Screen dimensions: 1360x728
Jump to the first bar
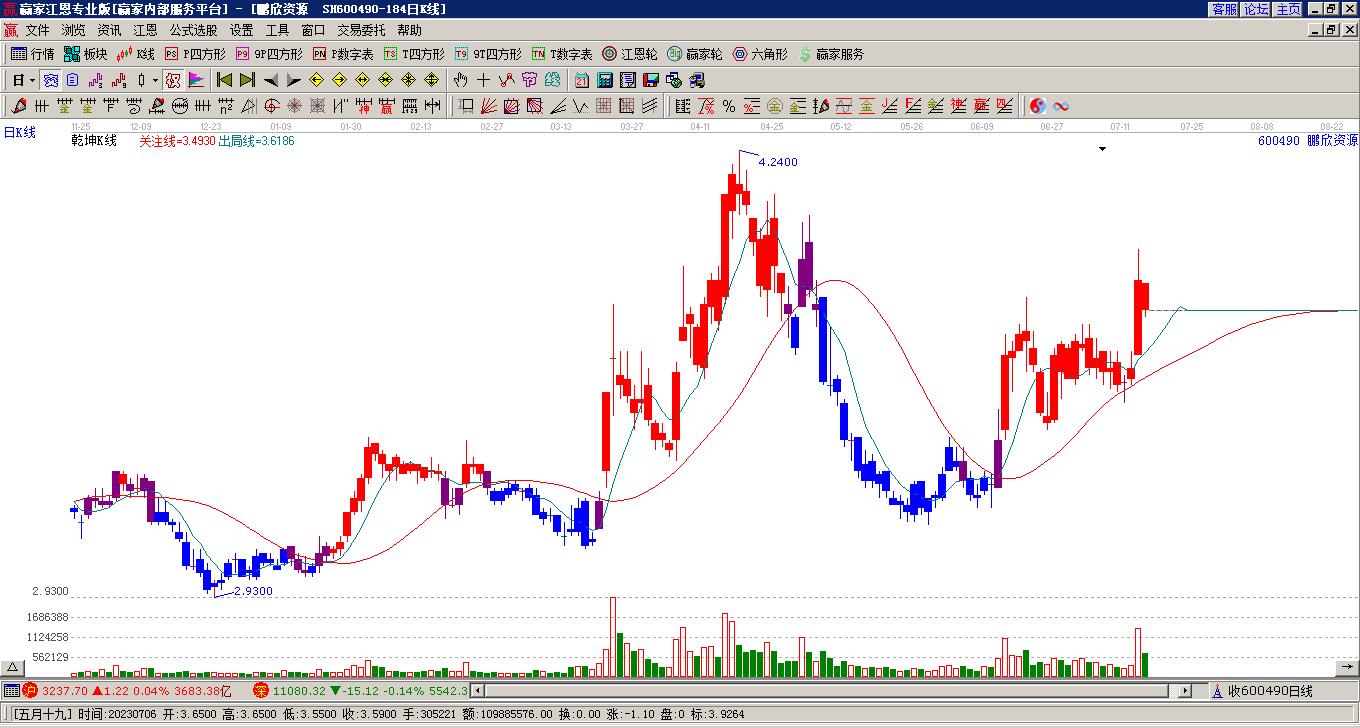224,80
